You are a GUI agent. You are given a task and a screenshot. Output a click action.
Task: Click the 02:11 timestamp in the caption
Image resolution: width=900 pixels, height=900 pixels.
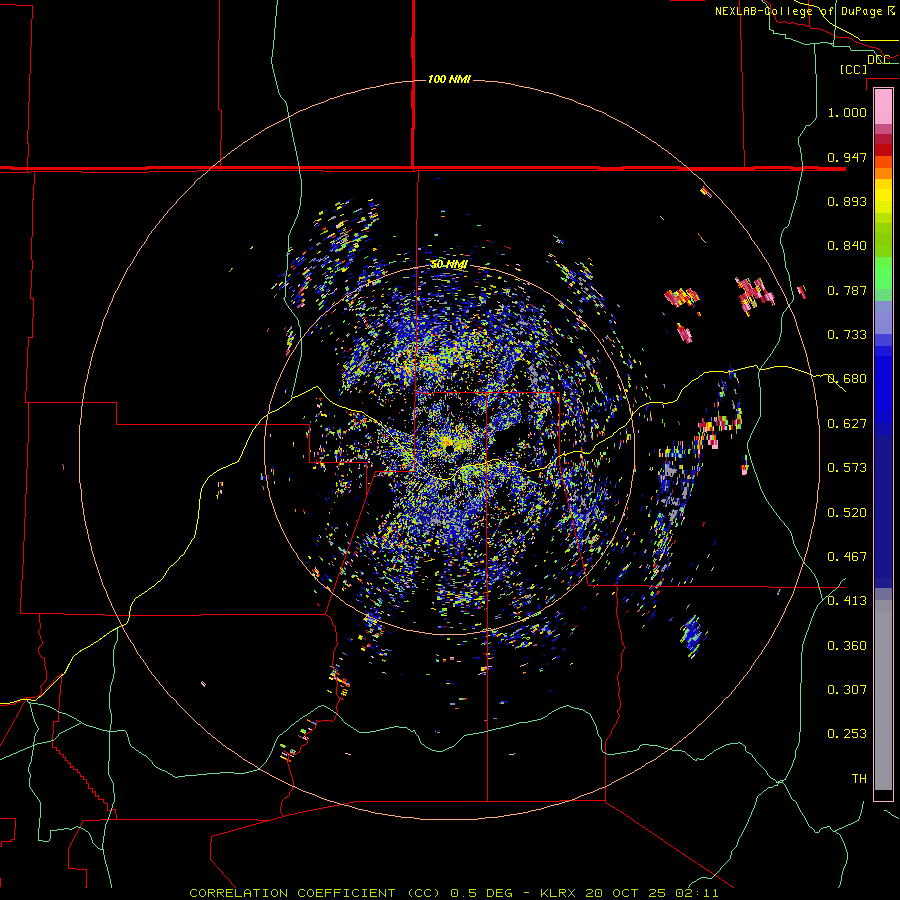click(x=697, y=893)
